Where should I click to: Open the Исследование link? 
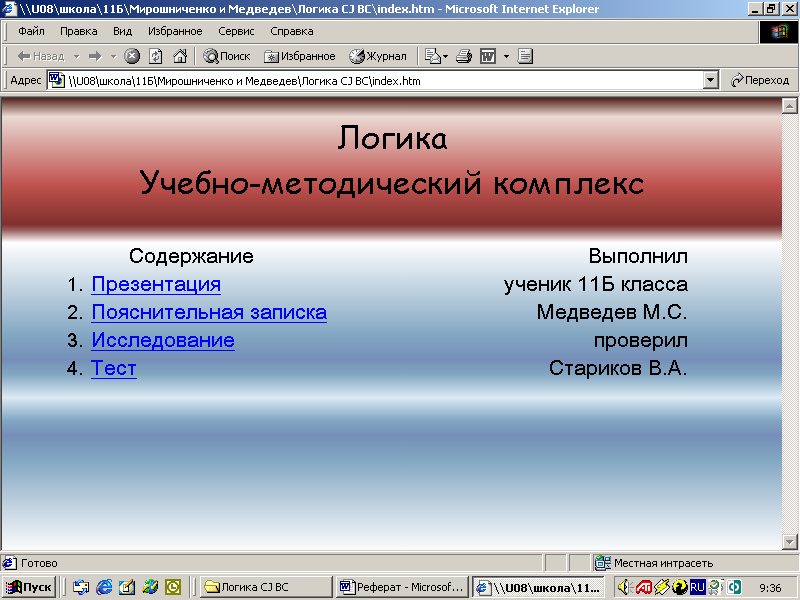(163, 340)
